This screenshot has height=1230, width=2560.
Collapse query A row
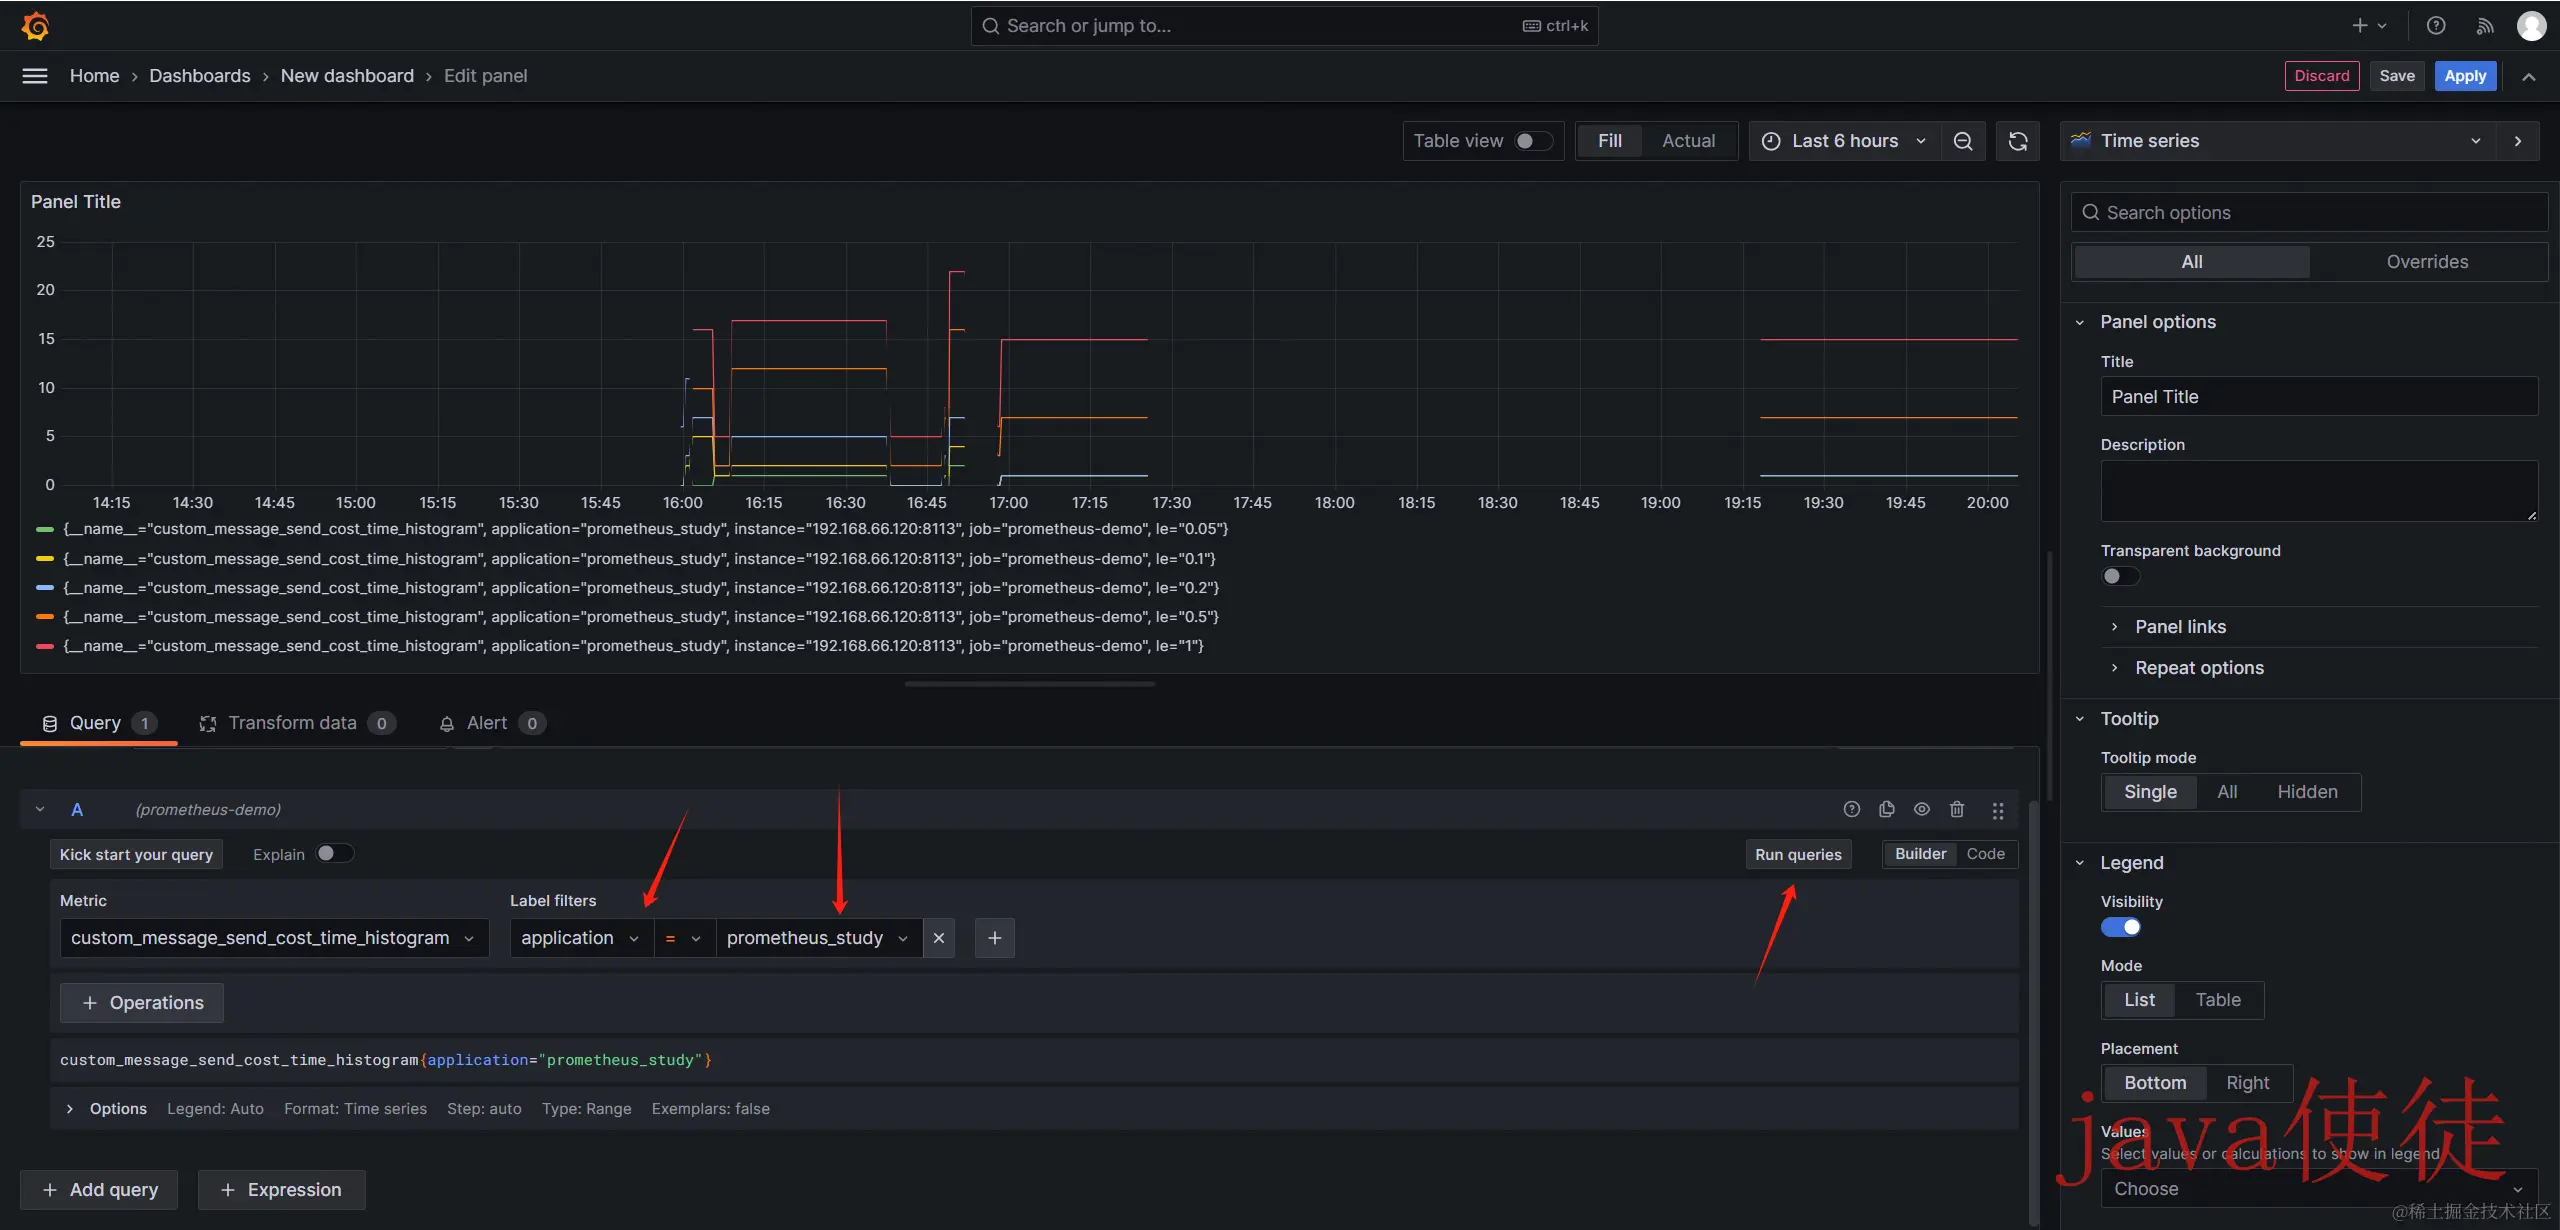point(40,809)
